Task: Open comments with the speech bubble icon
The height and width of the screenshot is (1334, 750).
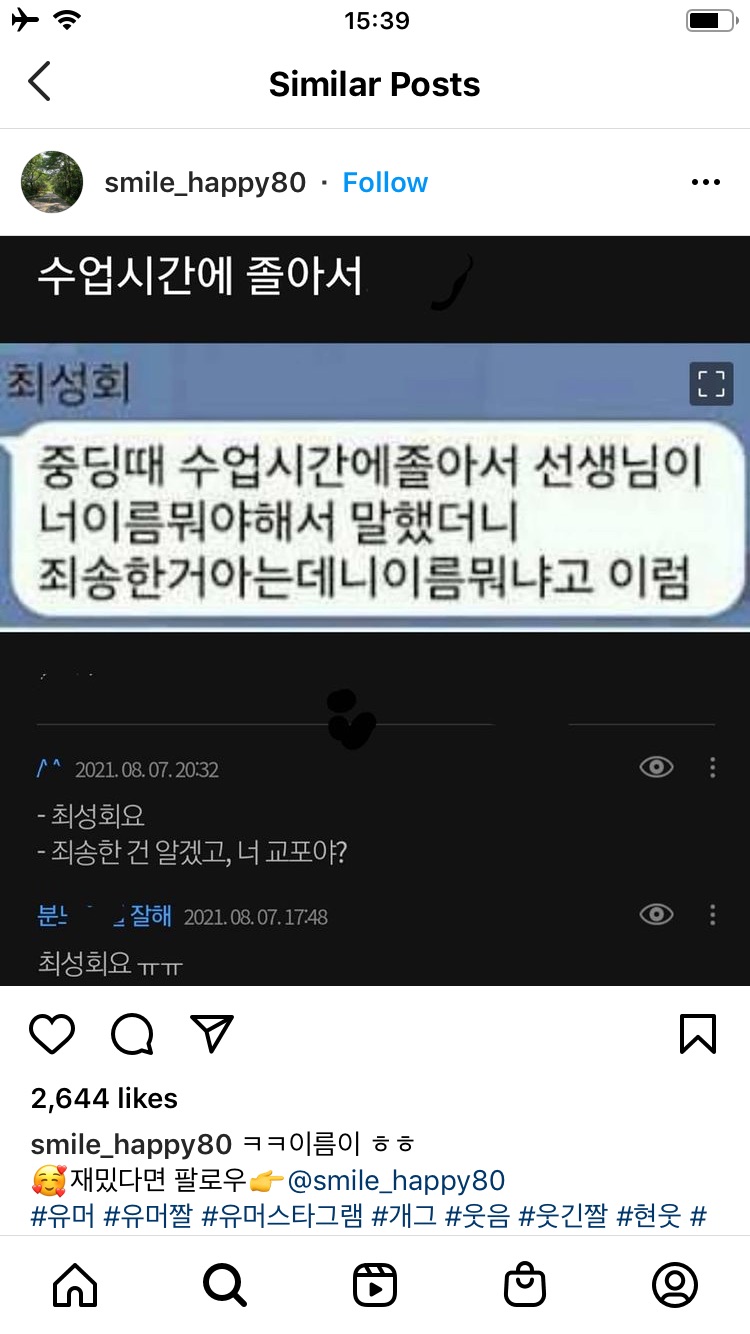Action: tap(132, 1034)
